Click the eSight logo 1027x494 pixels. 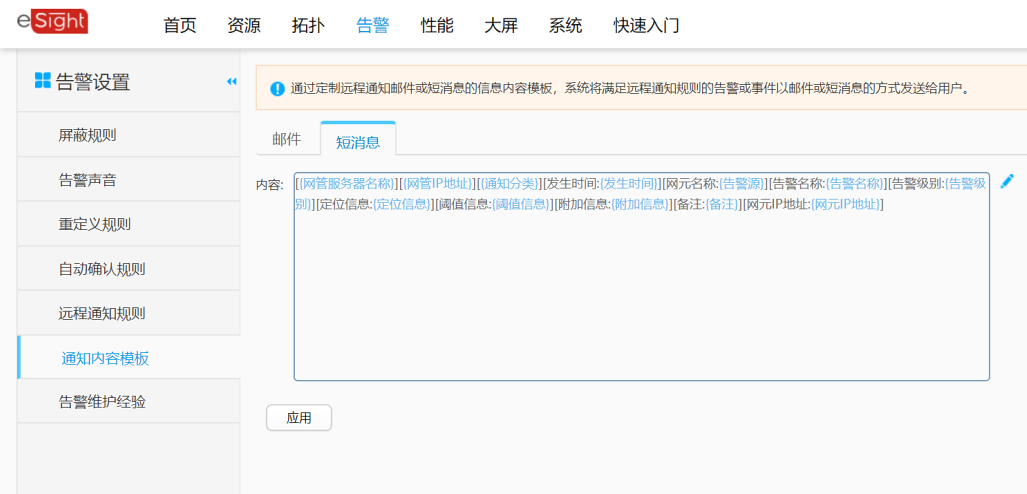coord(52,21)
